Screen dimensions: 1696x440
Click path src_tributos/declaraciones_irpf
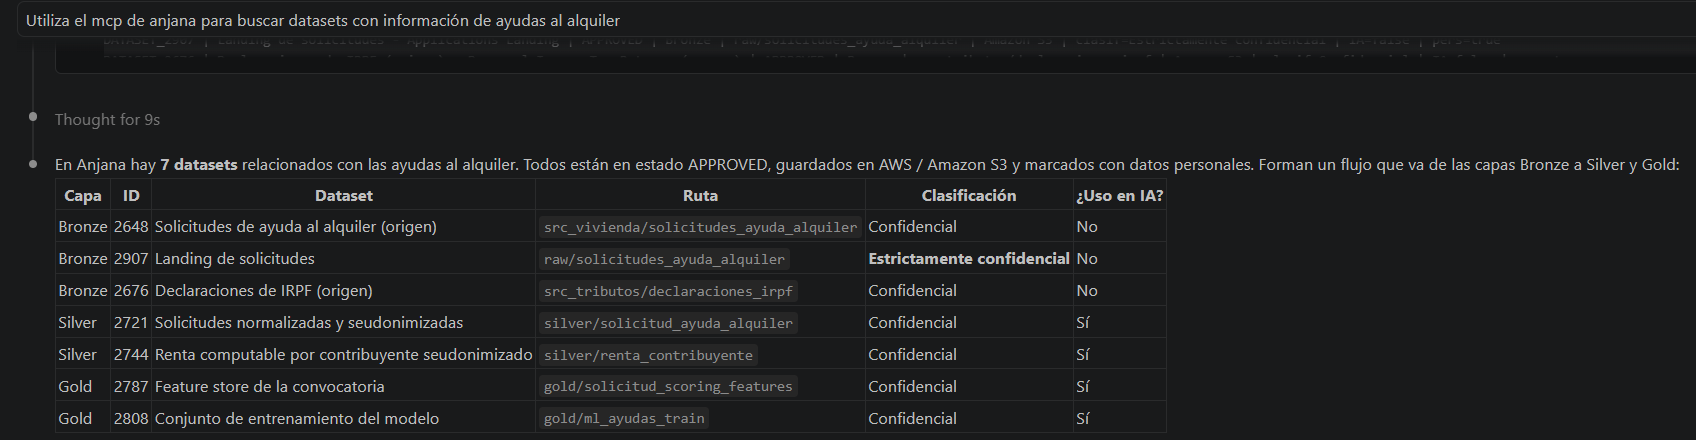pyautogui.click(x=668, y=291)
